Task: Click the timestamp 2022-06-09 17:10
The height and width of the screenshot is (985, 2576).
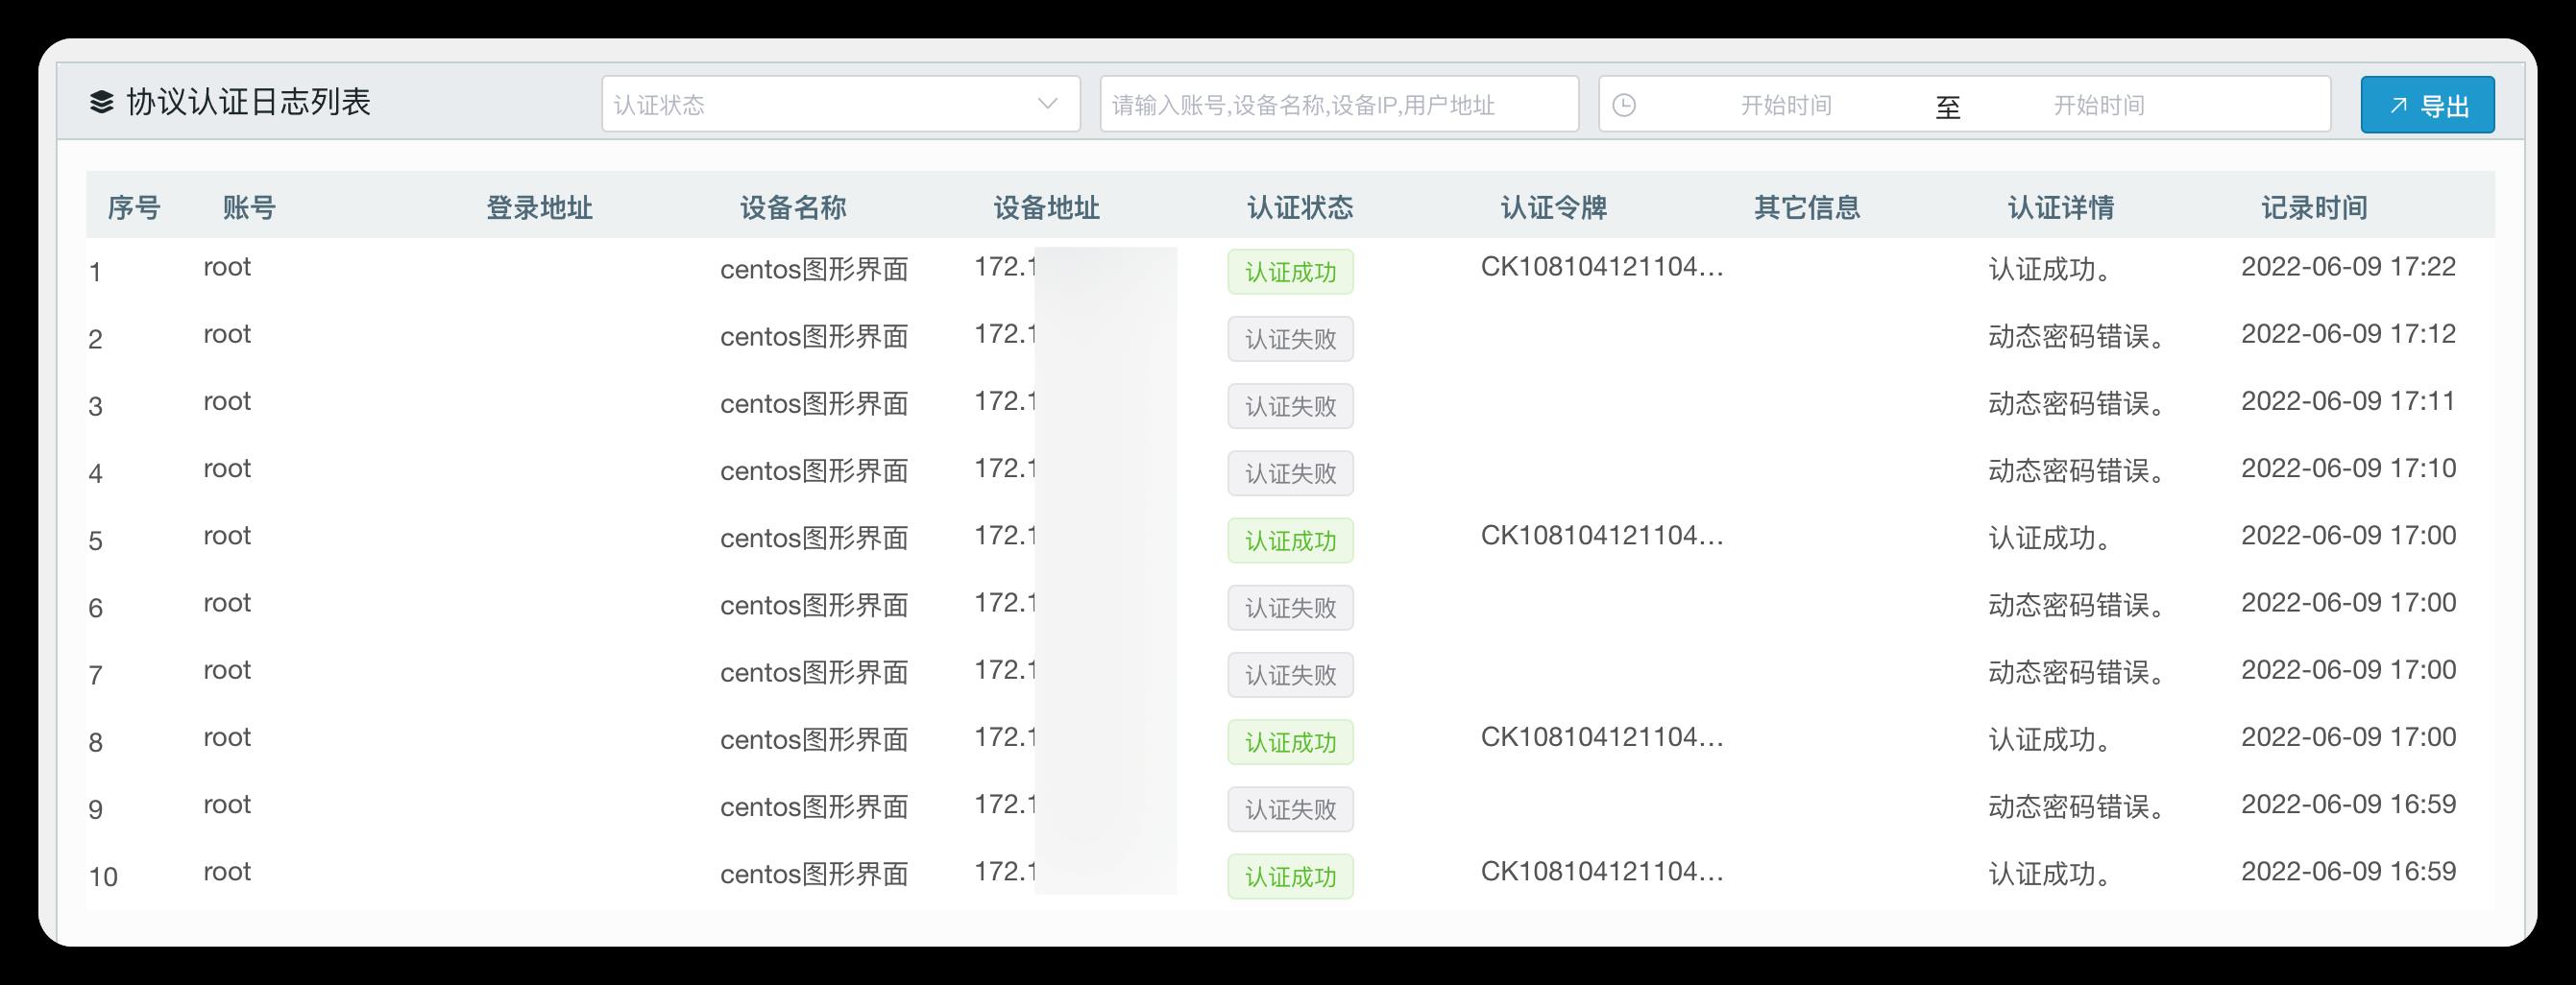Action: 2348,468
